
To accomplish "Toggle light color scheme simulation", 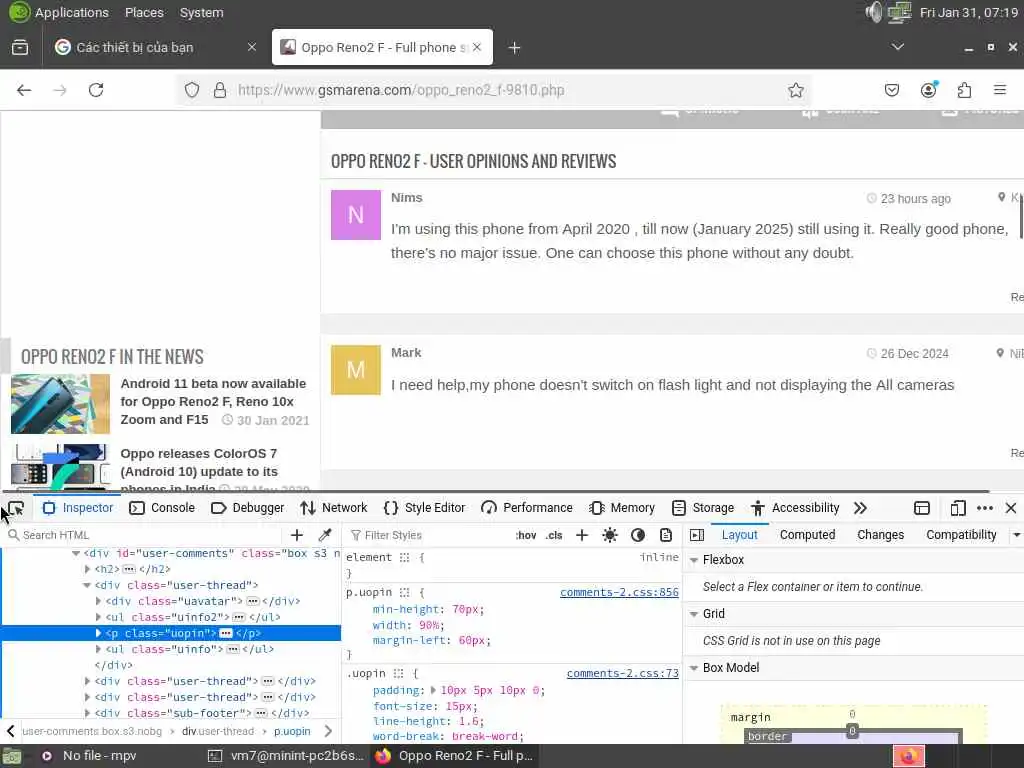I will (610, 536).
